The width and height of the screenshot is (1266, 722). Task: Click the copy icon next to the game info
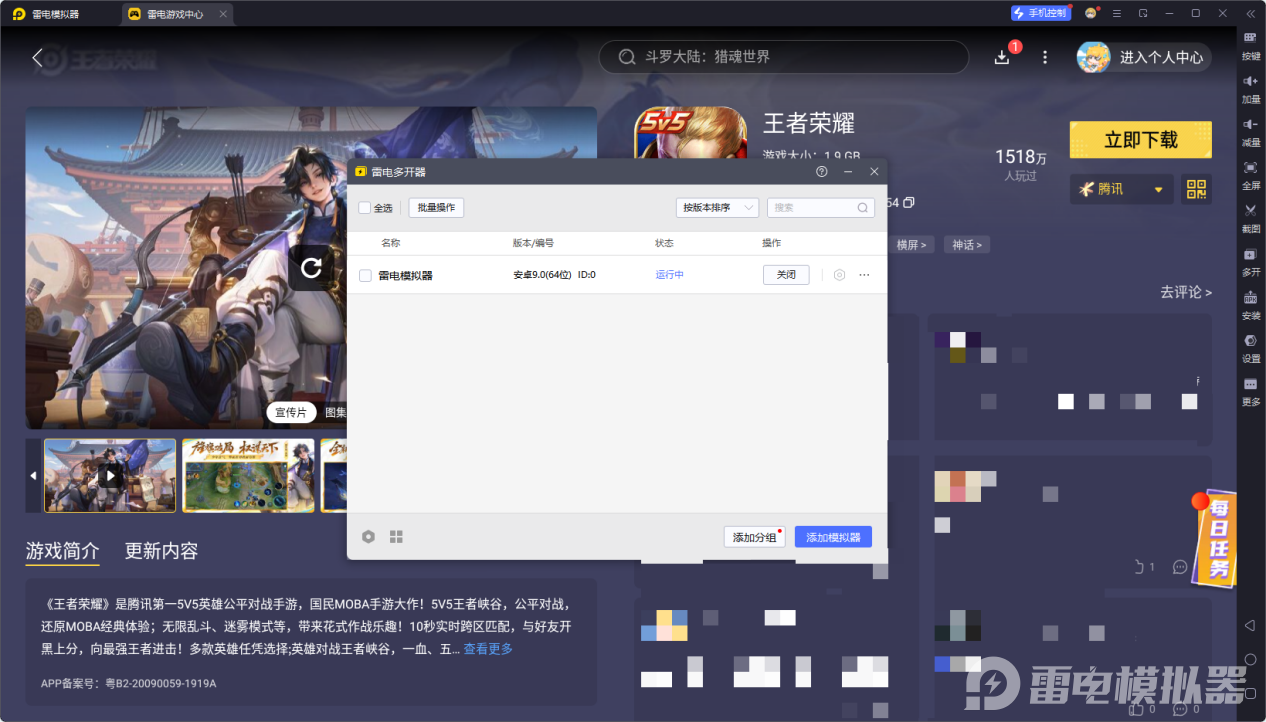click(x=909, y=202)
